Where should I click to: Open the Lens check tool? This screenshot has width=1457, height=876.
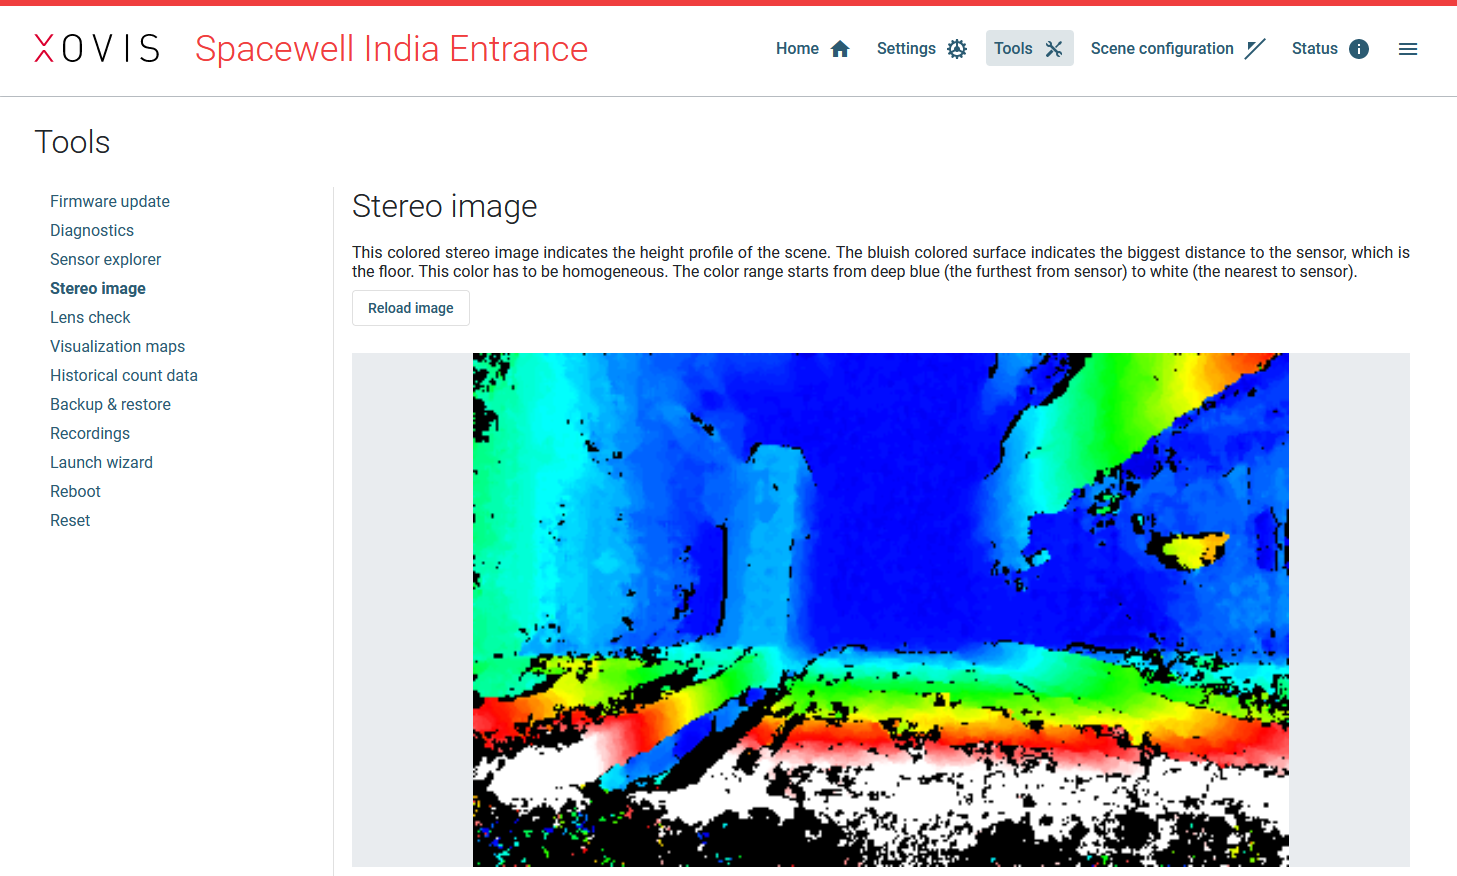pyautogui.click(x=90, y=317)
